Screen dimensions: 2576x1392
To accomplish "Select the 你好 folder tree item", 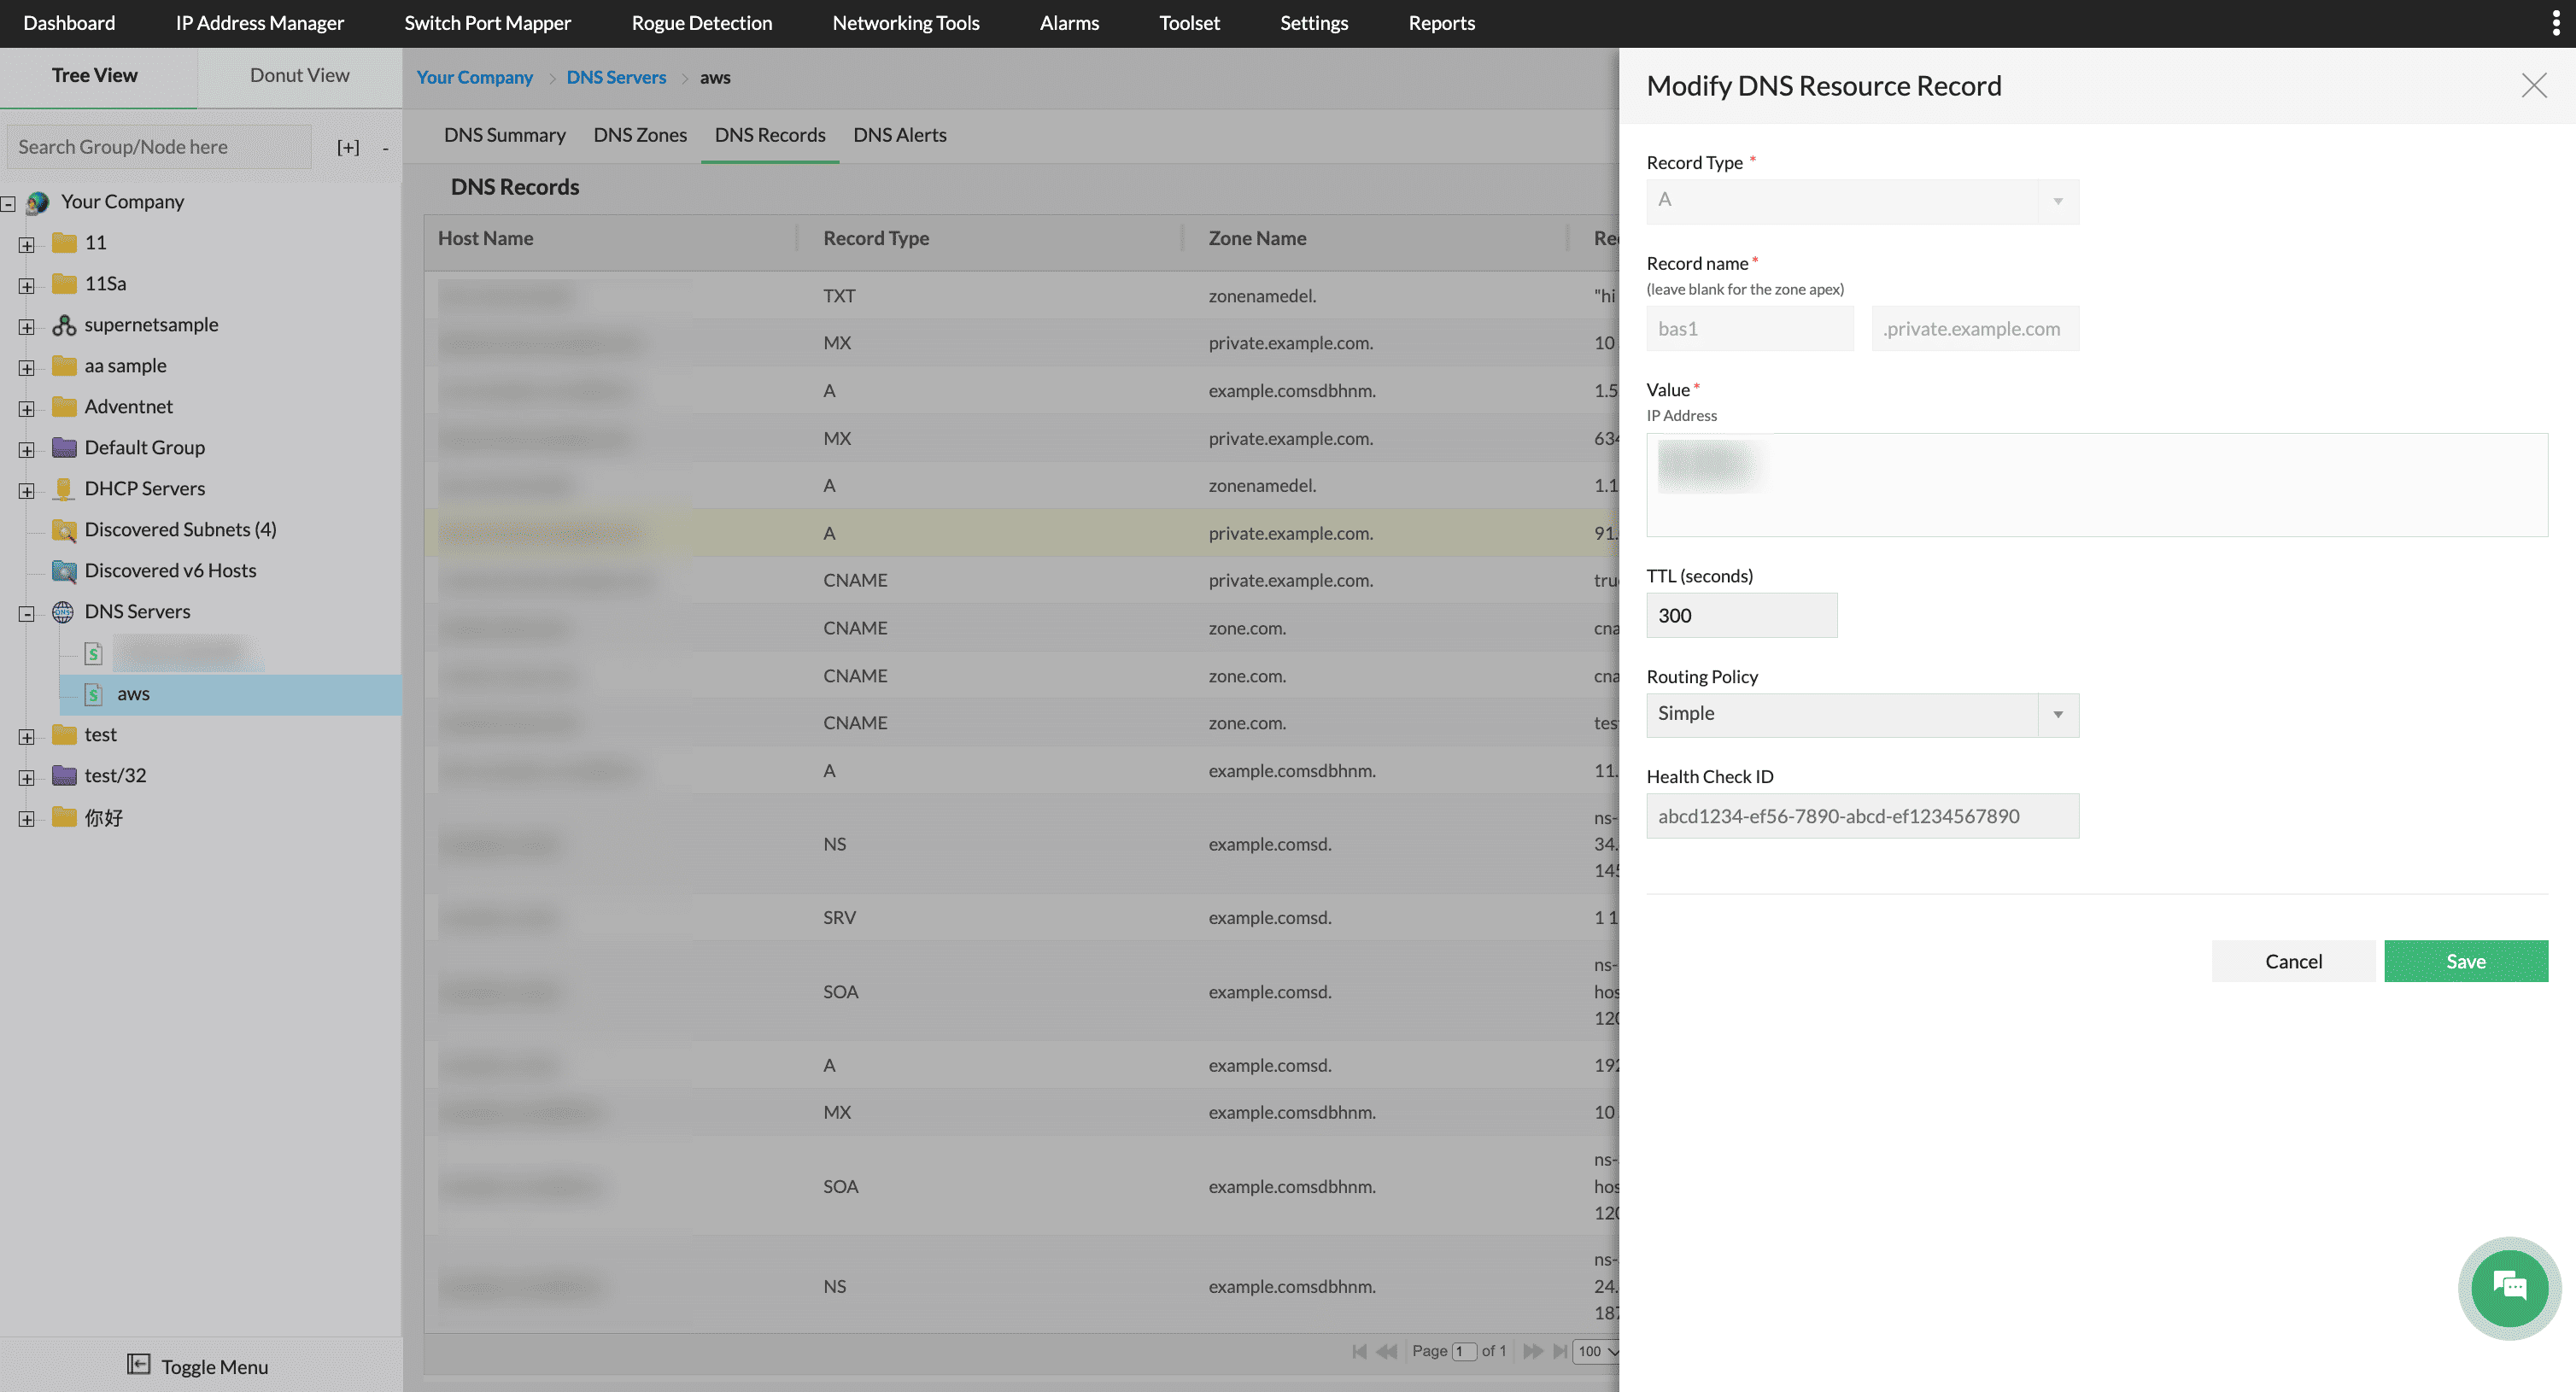I will [103, 818].
